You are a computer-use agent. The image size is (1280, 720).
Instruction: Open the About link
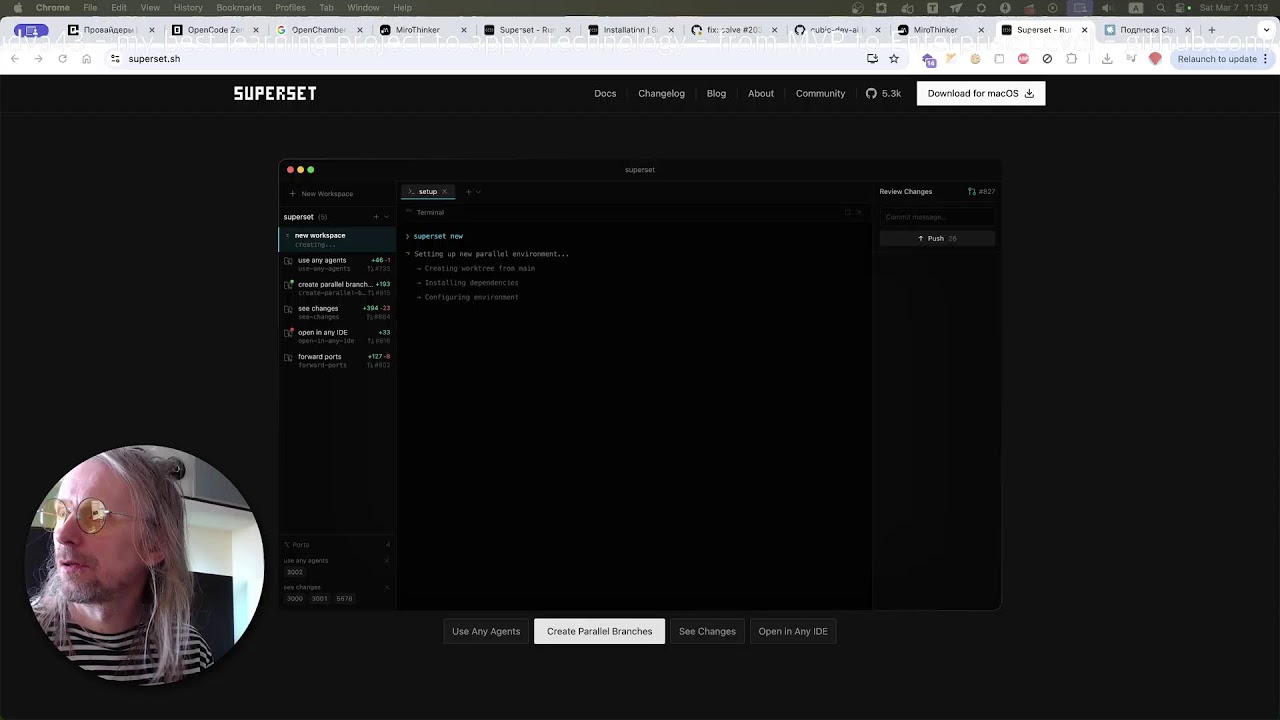[x=761, y=93]
